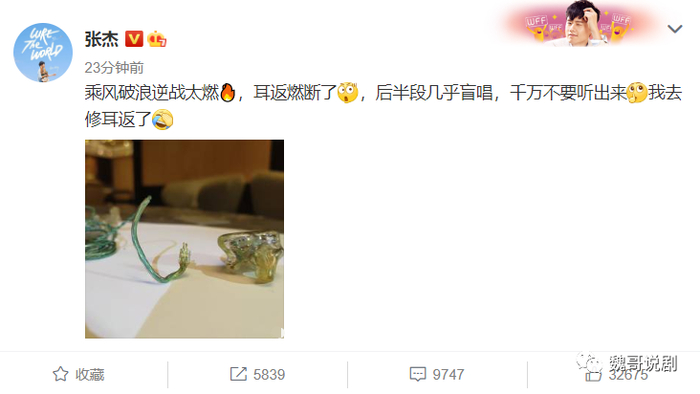
Task: Open the broken earphone photo thumbnail
Action: pos(184,239)
